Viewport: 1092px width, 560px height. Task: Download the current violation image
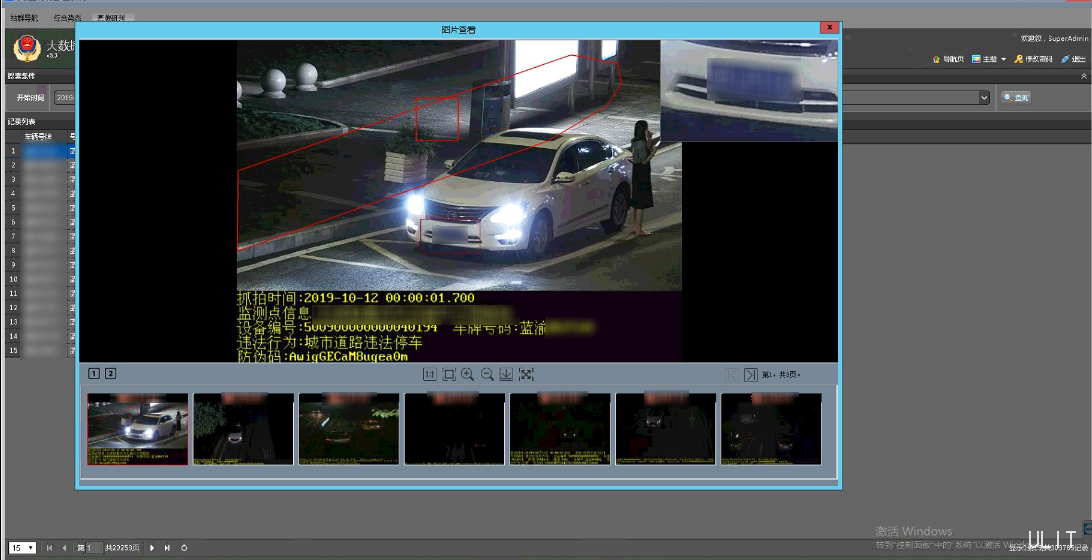pos(506,374)
